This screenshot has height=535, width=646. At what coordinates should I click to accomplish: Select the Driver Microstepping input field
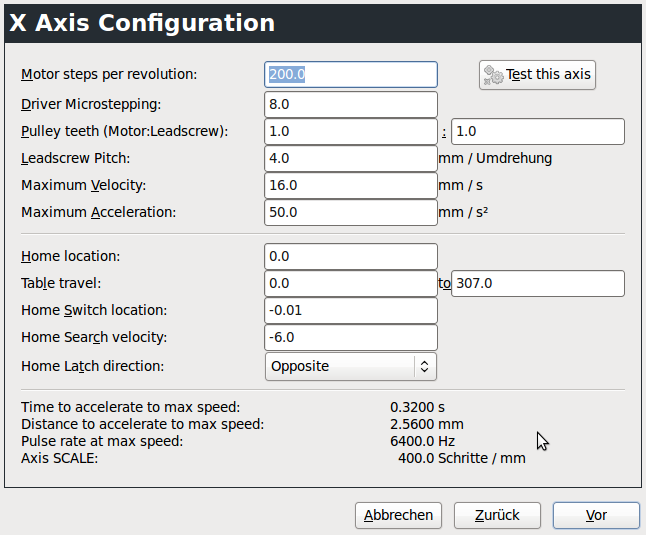pos(351,104)
